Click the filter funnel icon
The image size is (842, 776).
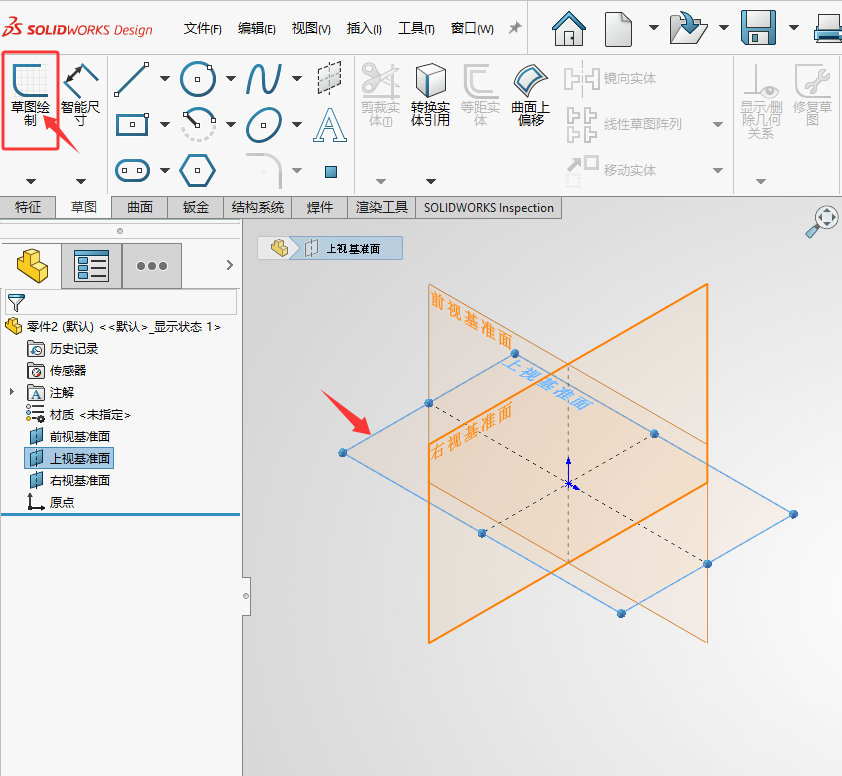(16, 302)
